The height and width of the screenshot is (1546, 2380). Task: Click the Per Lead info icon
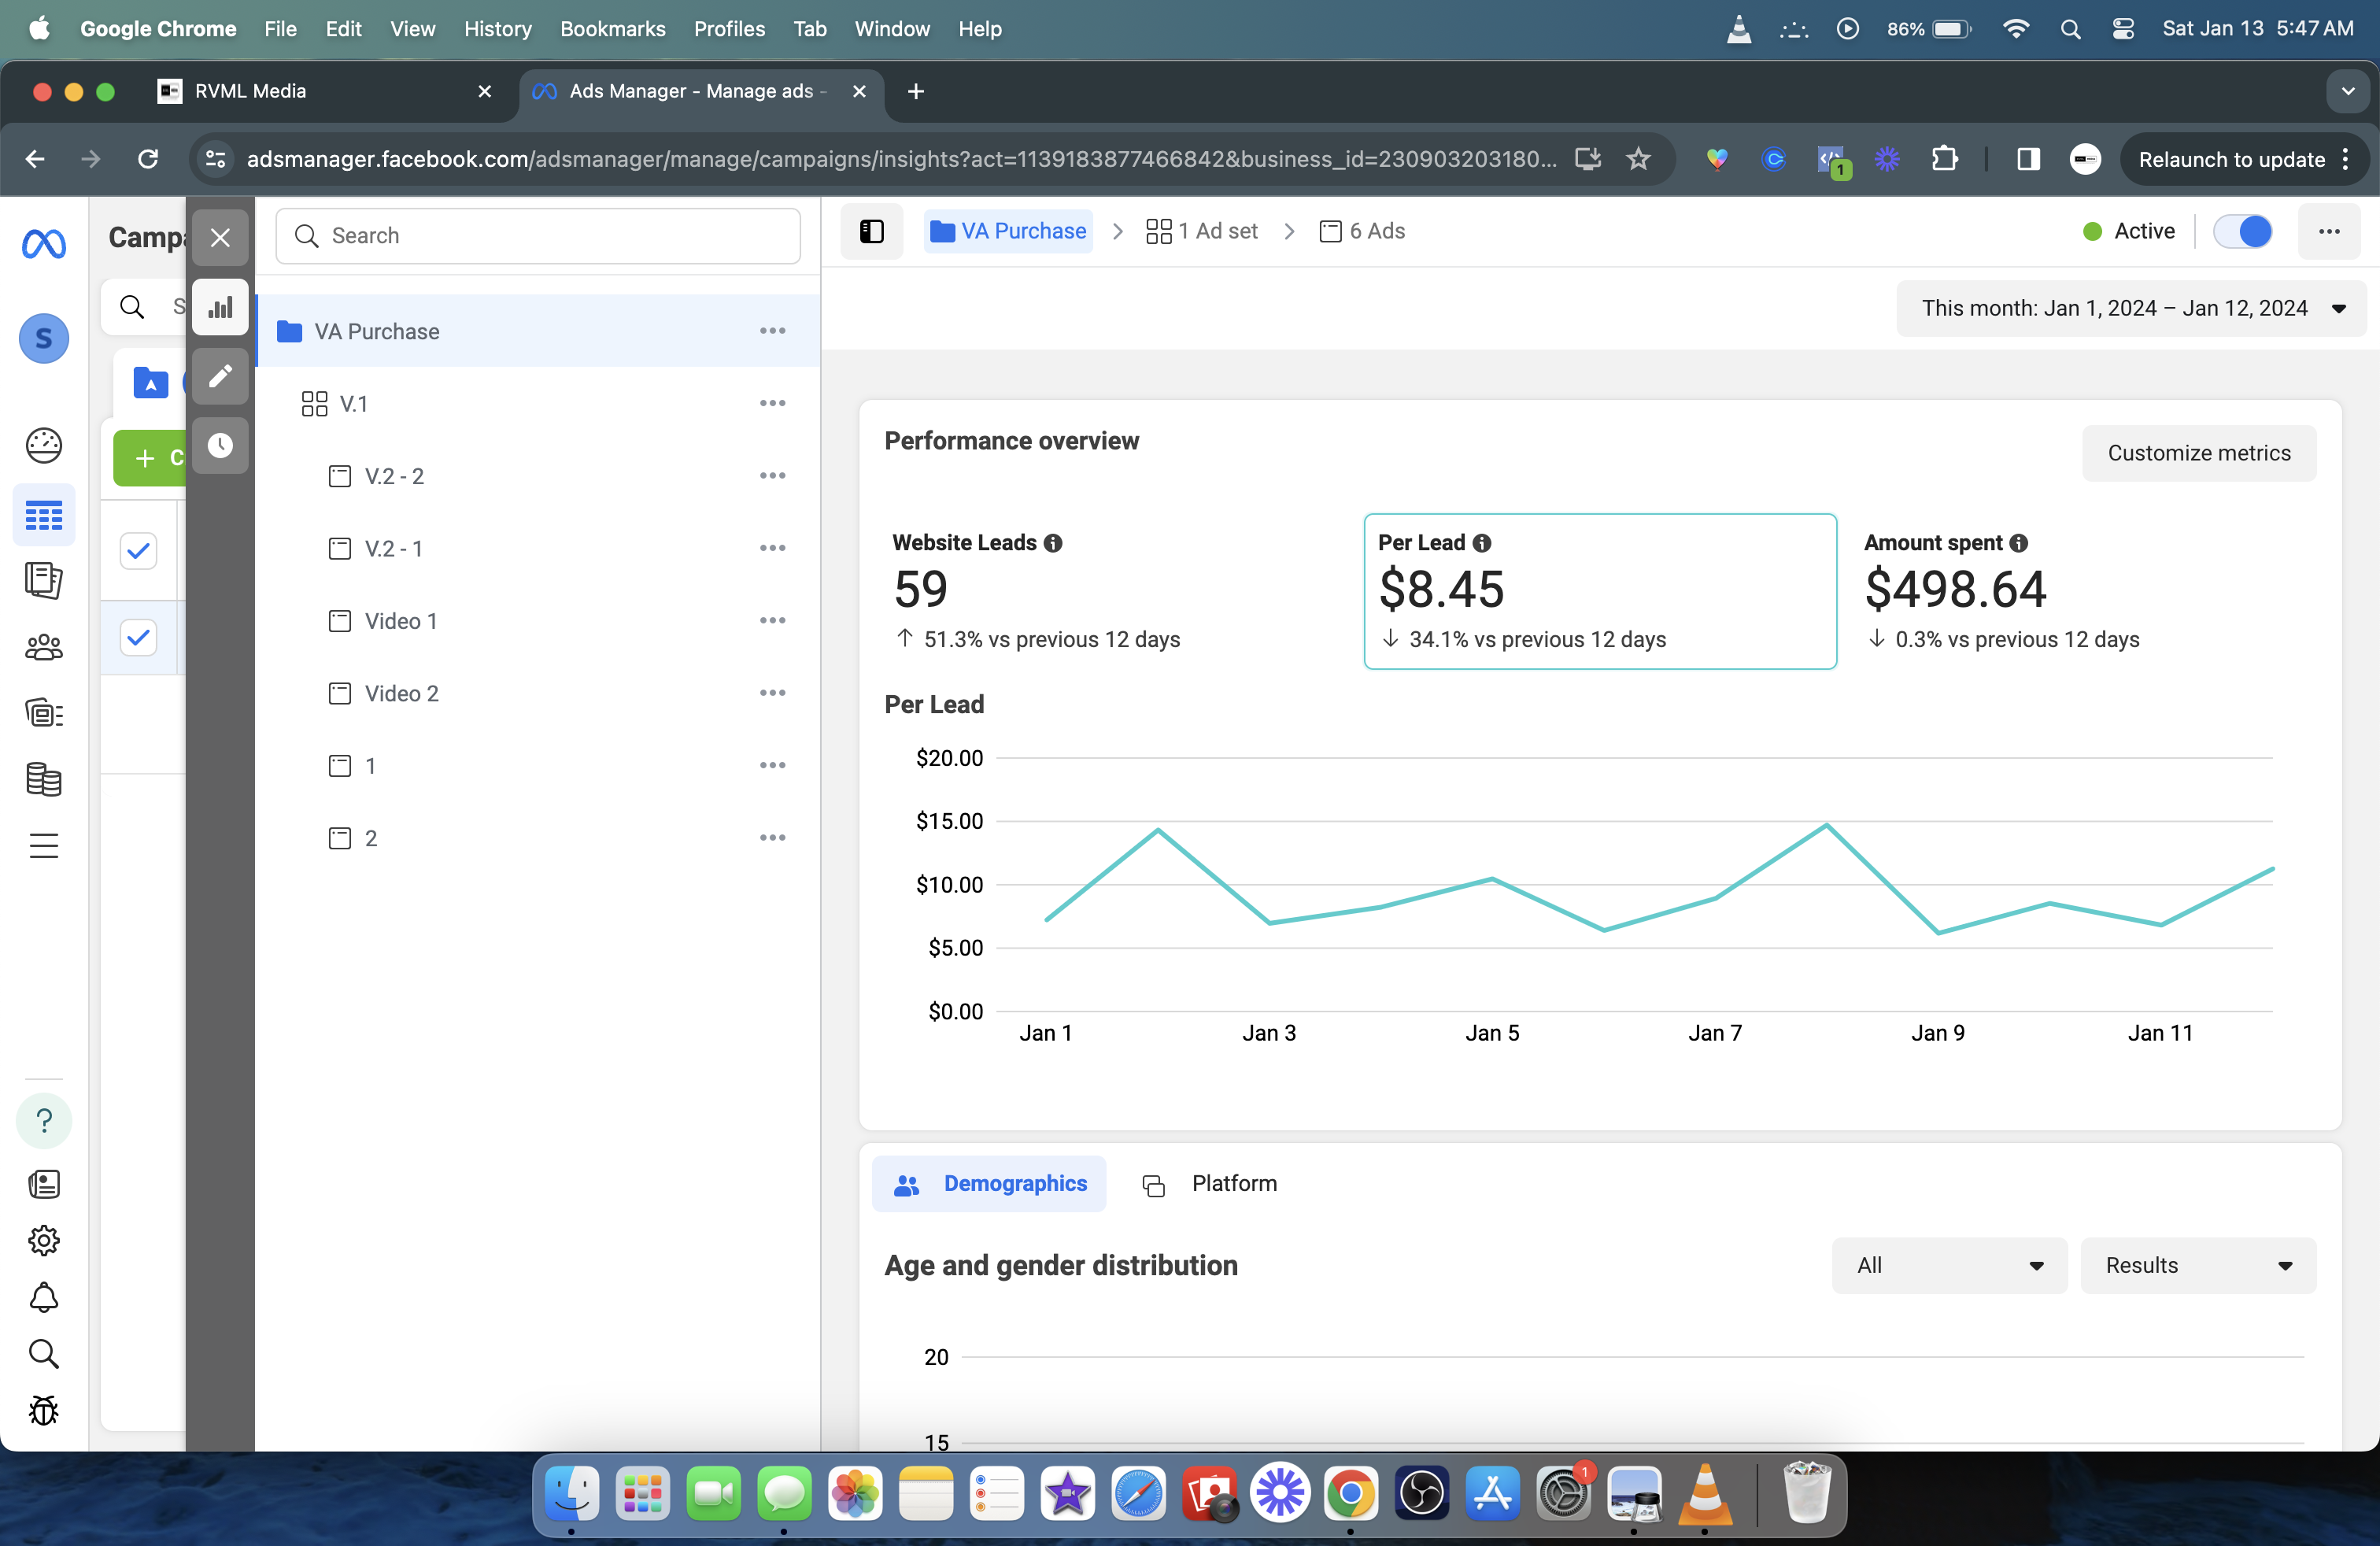point(1482,543)
